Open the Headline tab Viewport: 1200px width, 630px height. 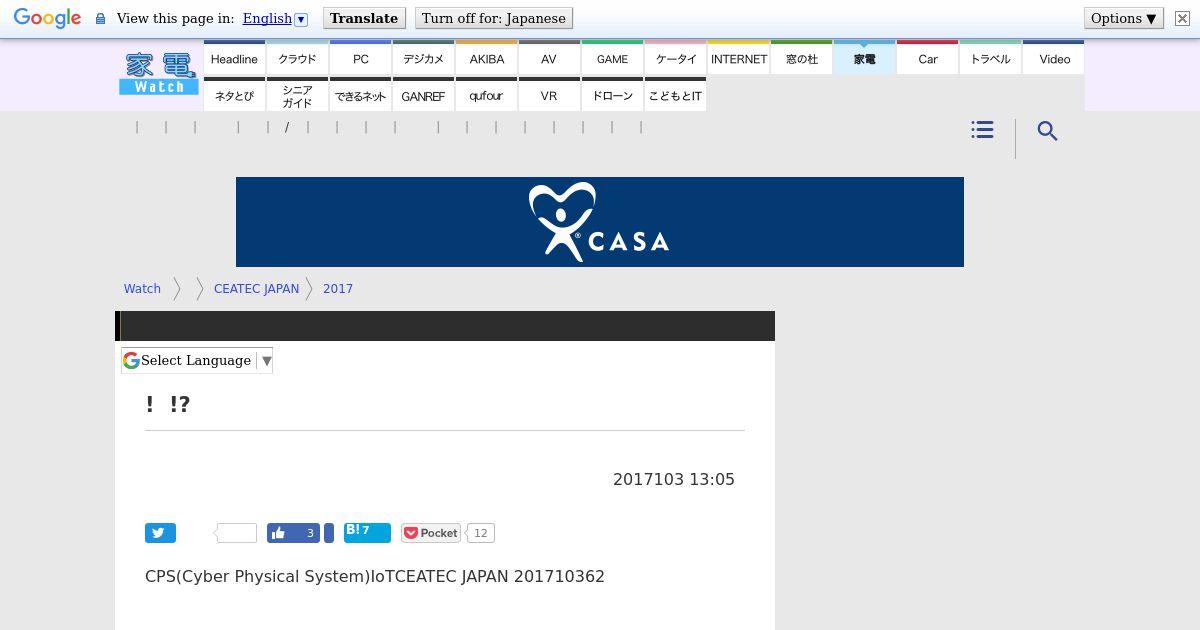click(234, 58)
